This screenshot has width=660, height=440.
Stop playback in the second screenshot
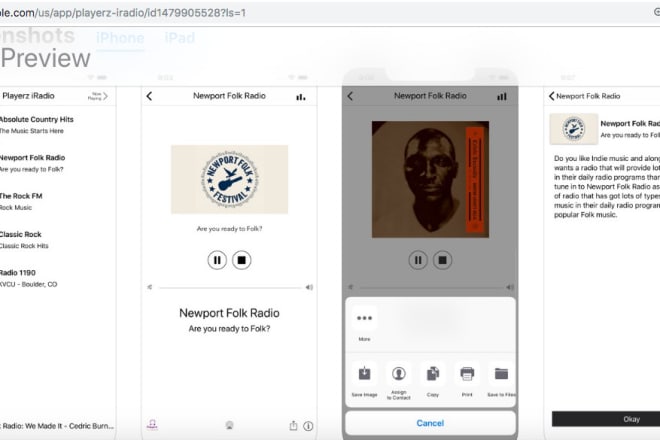coord(242,260)
